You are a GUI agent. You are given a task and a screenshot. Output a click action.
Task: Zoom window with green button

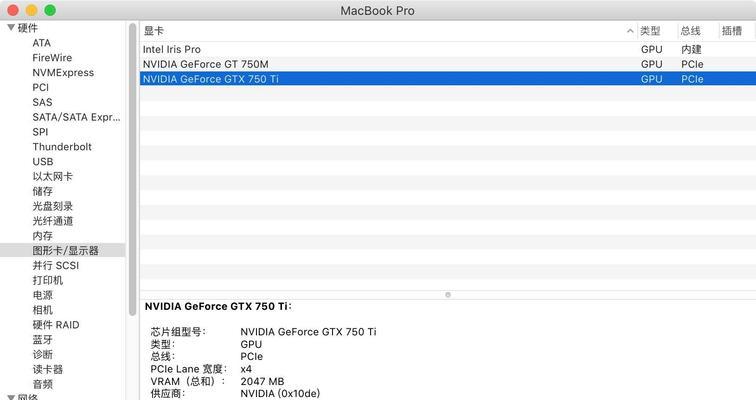pos(50,10)
